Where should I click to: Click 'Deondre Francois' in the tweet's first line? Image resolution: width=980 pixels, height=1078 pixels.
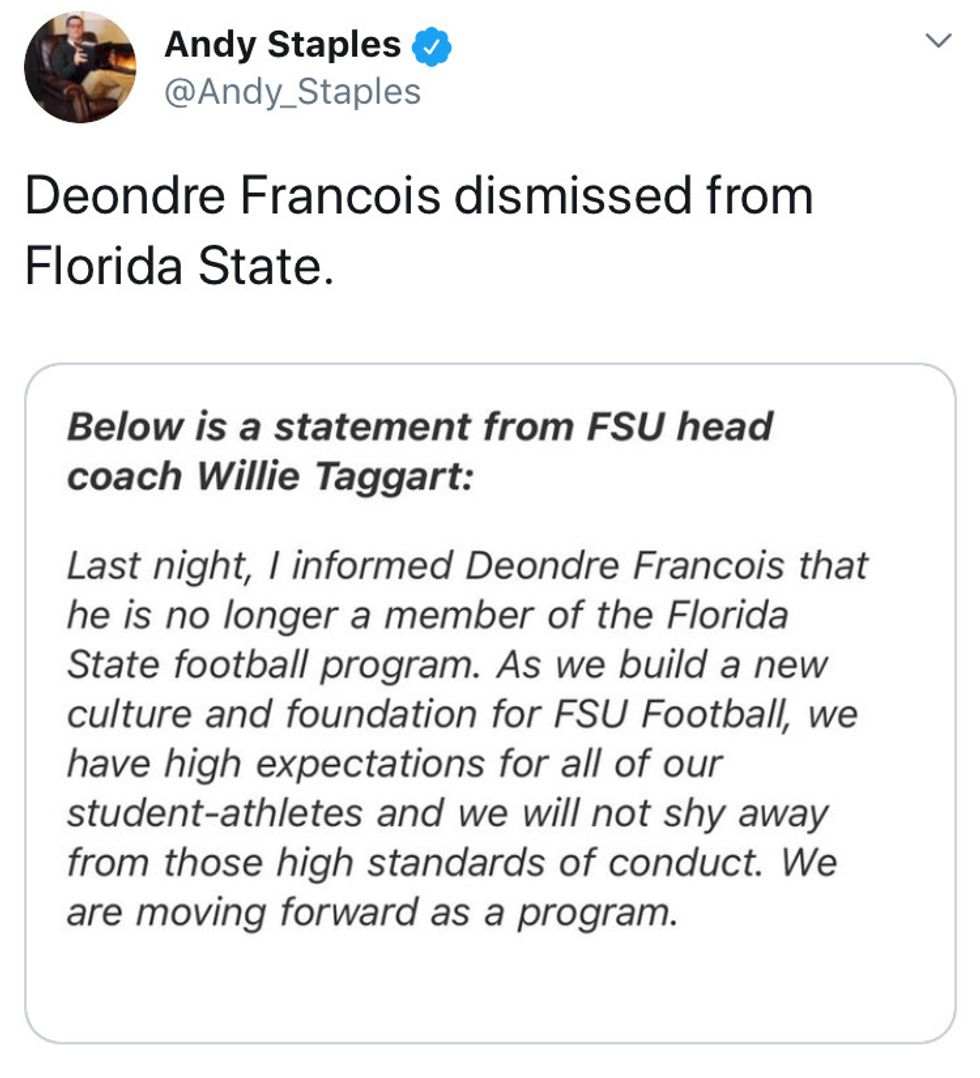(x=232, y=195)
